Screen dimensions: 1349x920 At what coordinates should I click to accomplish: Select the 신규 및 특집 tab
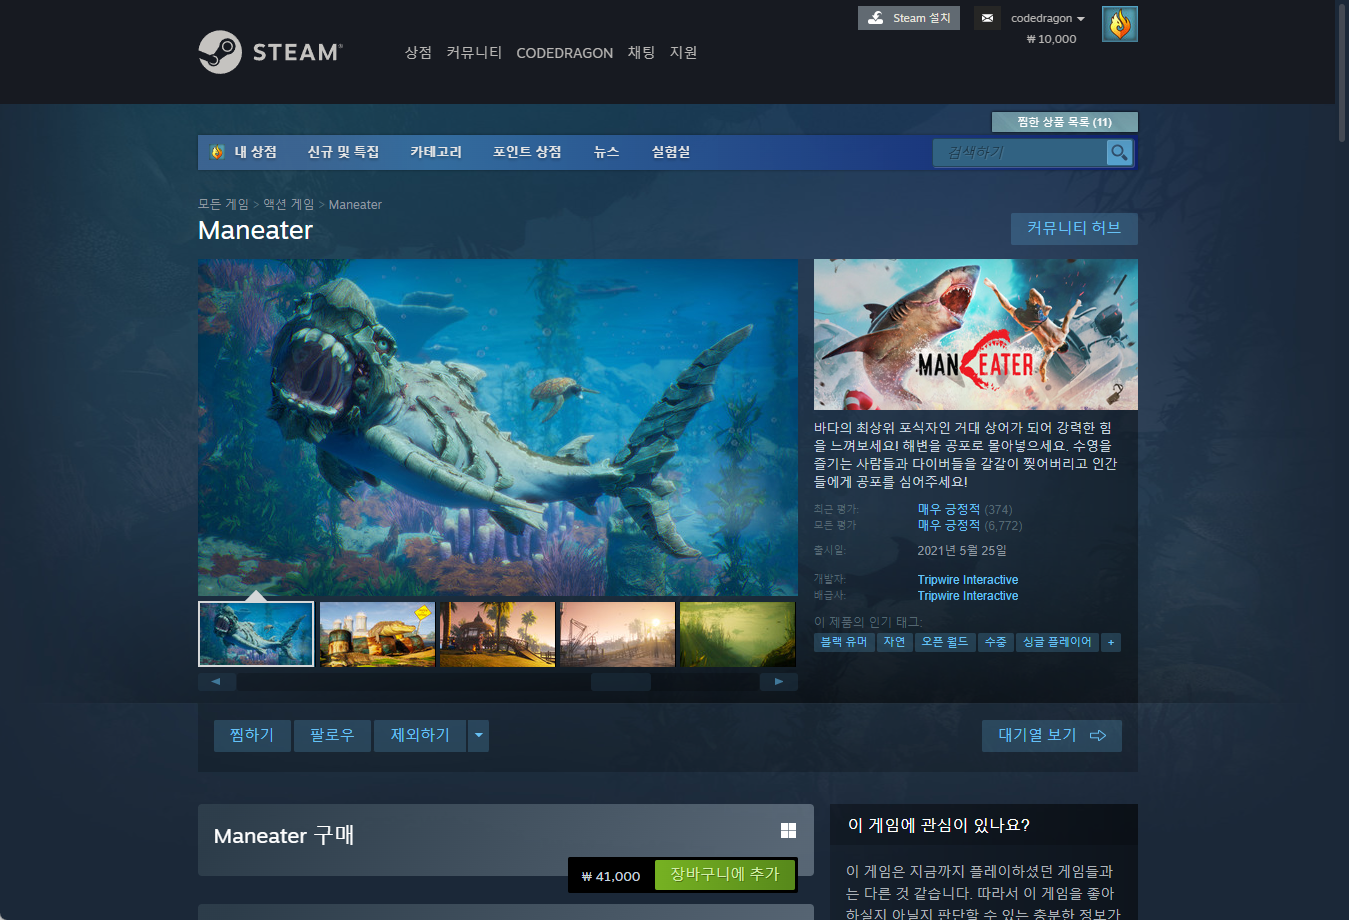[x=343, y=152]
